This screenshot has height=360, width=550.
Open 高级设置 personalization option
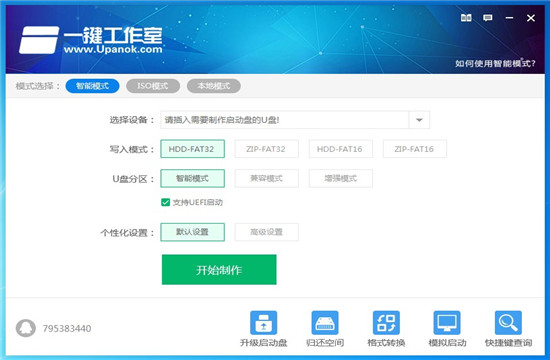point(267,232)
